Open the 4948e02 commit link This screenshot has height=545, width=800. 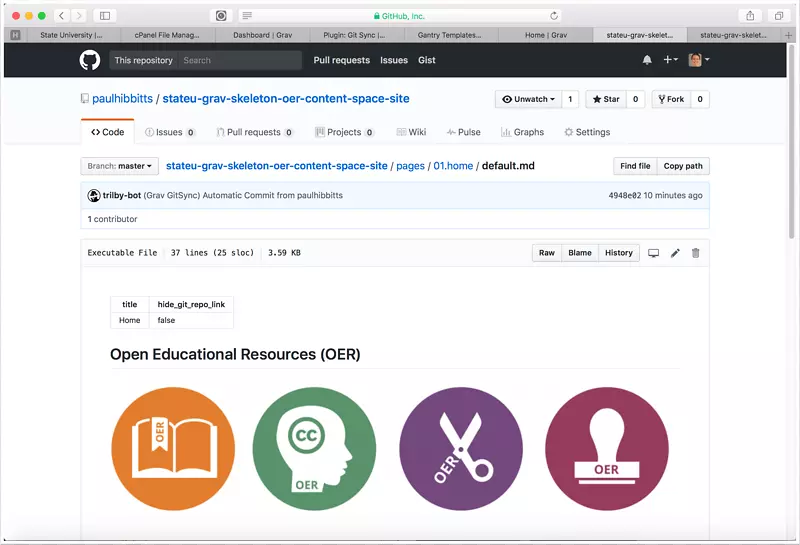(x=624, y=195)
